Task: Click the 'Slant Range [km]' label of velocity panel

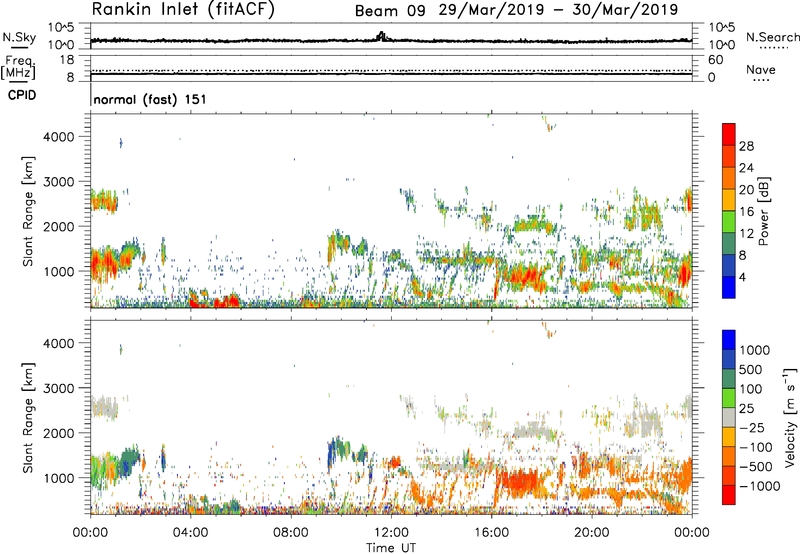Action: click(28, 418)
